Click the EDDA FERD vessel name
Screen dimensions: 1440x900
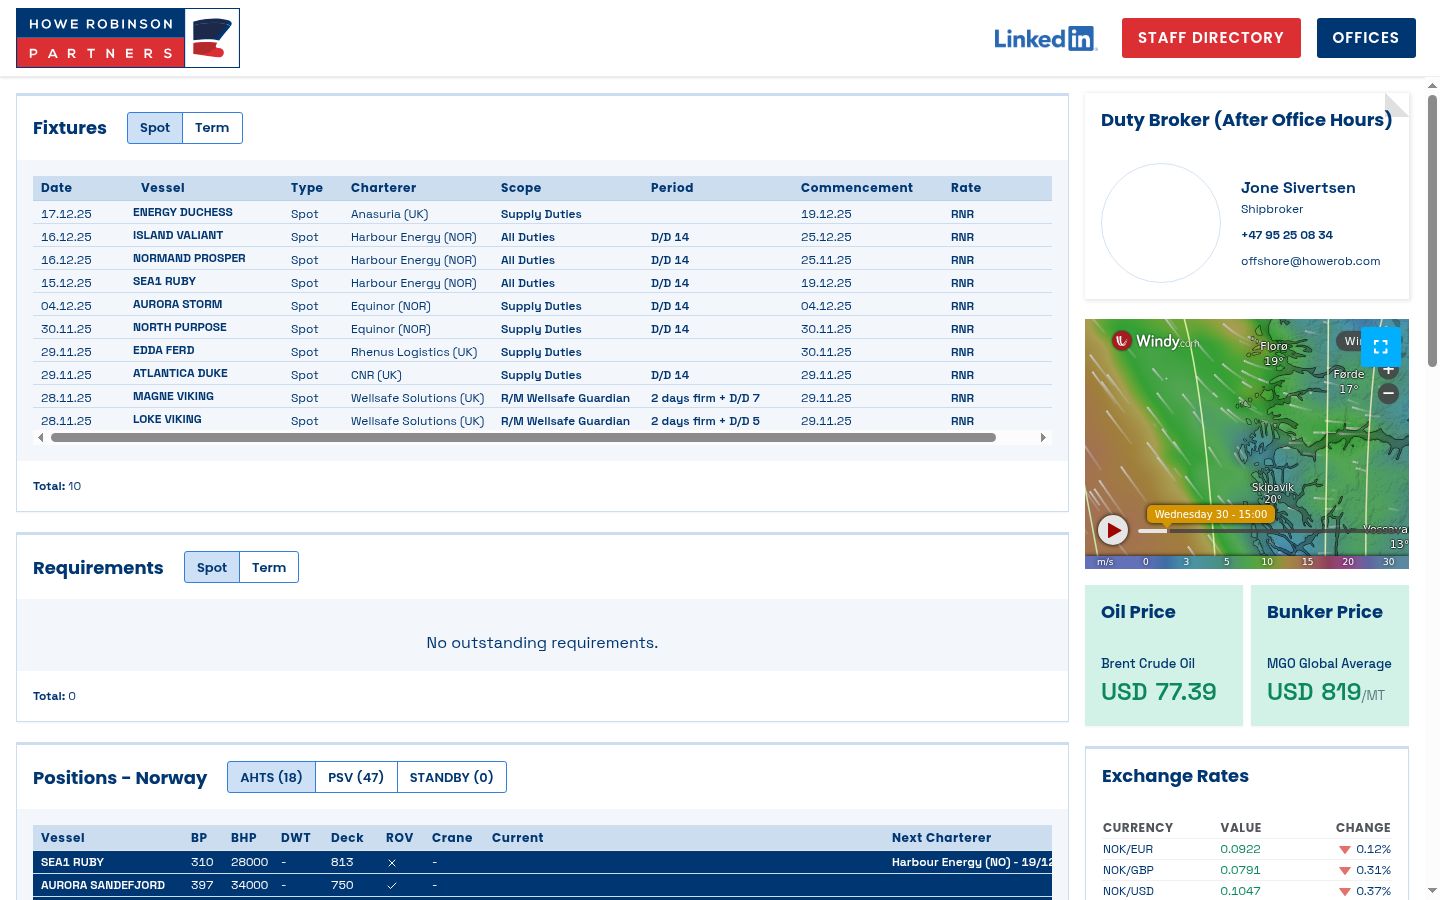pyautogui.click(x=164, y=351)
